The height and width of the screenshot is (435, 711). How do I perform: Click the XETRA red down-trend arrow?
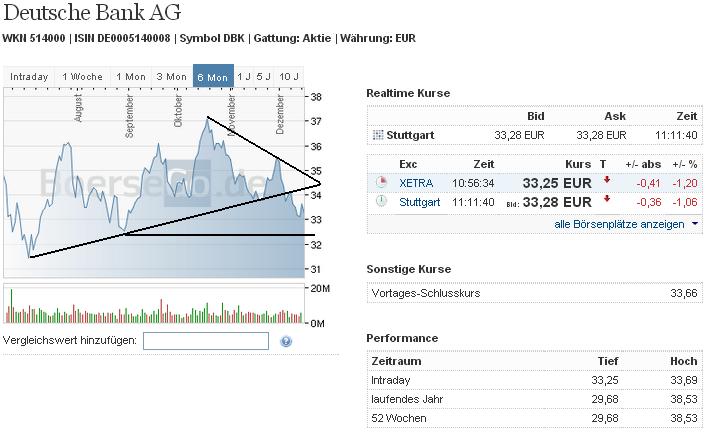coord(606,182)
